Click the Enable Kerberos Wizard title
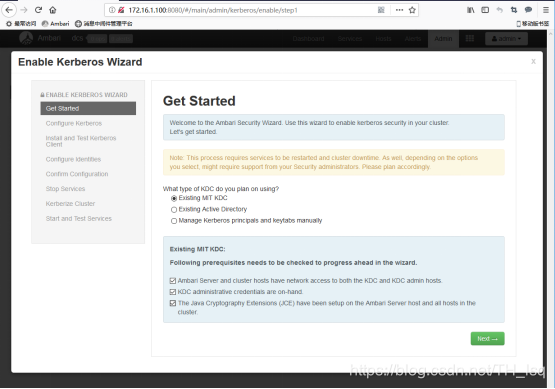 (x=80, y=62)
